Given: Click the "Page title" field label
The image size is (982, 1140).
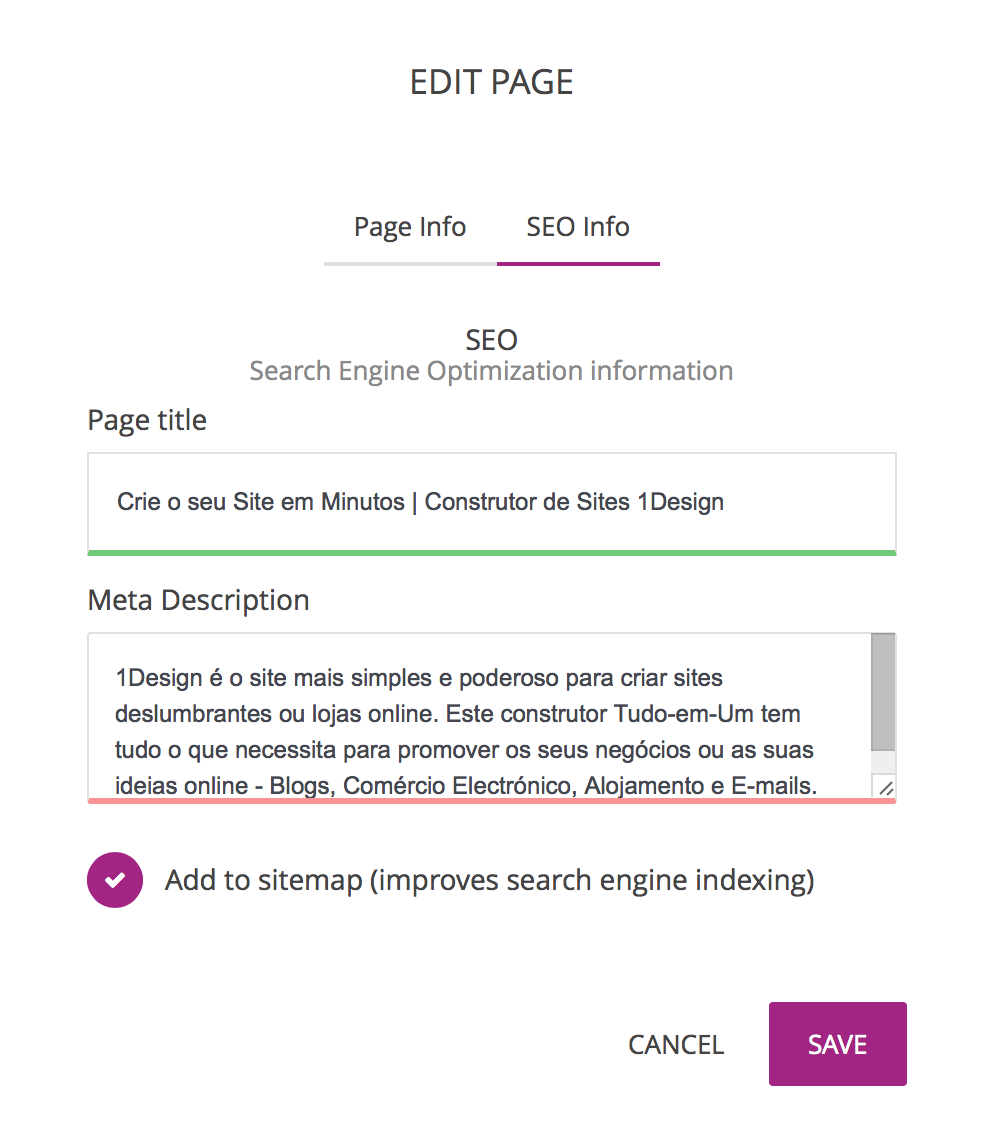Looking at the screenshot, I should point(147,420).
